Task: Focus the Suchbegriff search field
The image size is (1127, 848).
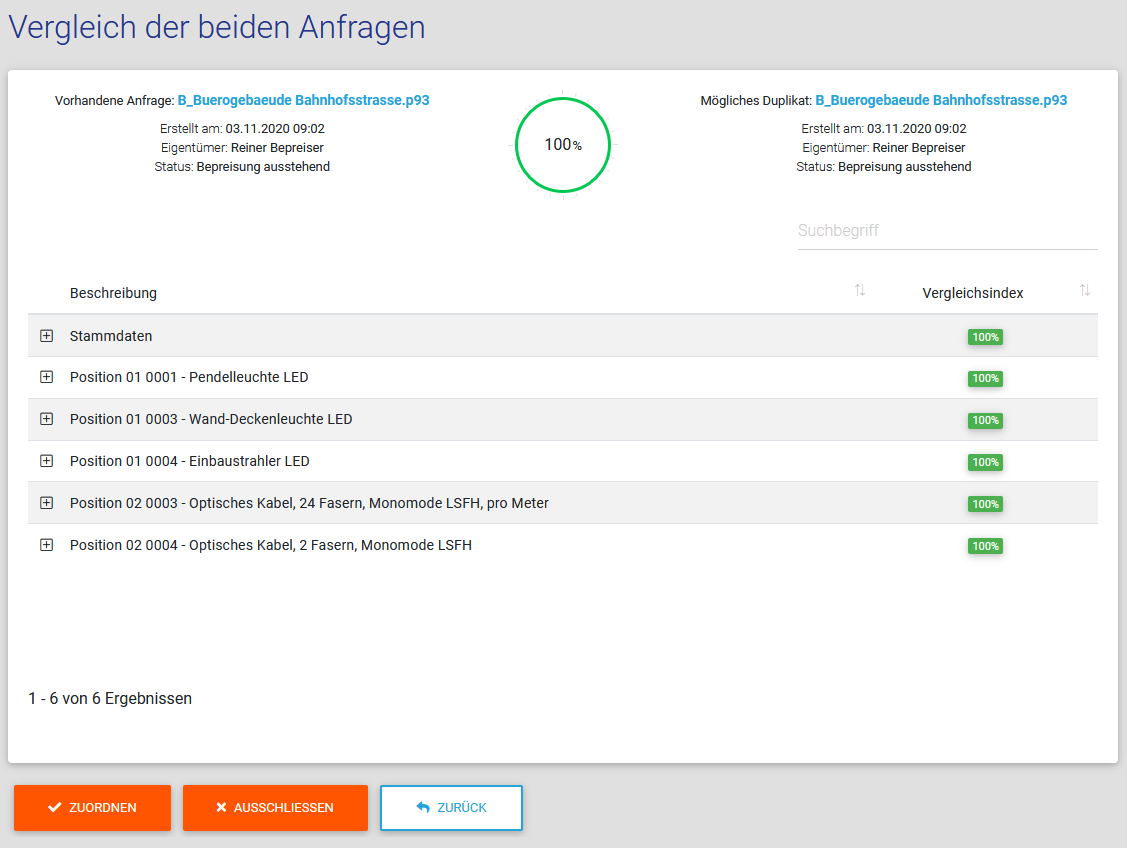Action: (x=947, y=231)
